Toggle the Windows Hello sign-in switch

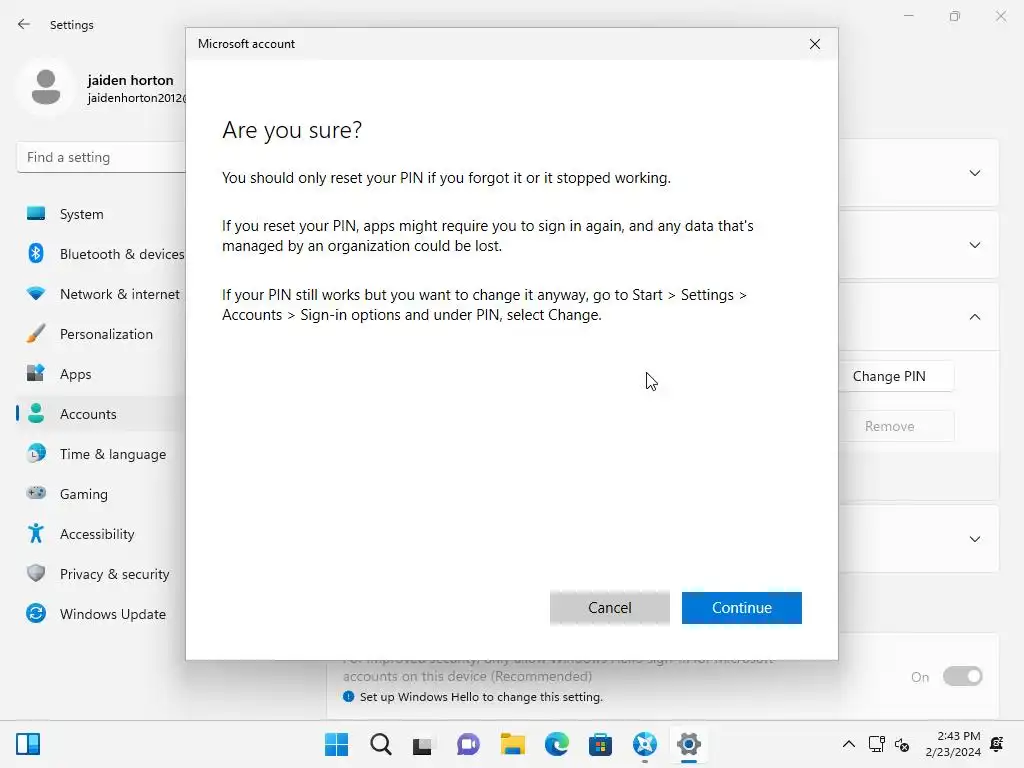(x=963, y=677)
